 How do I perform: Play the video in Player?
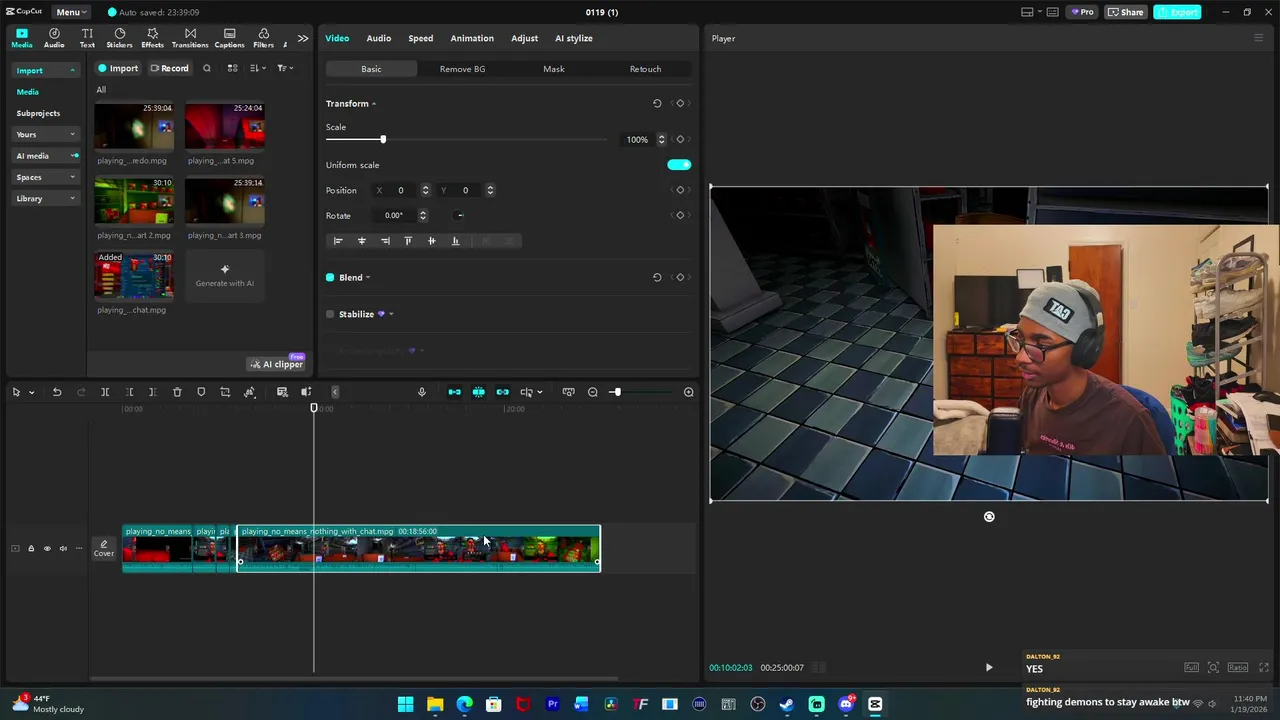(x=989, y=667)
